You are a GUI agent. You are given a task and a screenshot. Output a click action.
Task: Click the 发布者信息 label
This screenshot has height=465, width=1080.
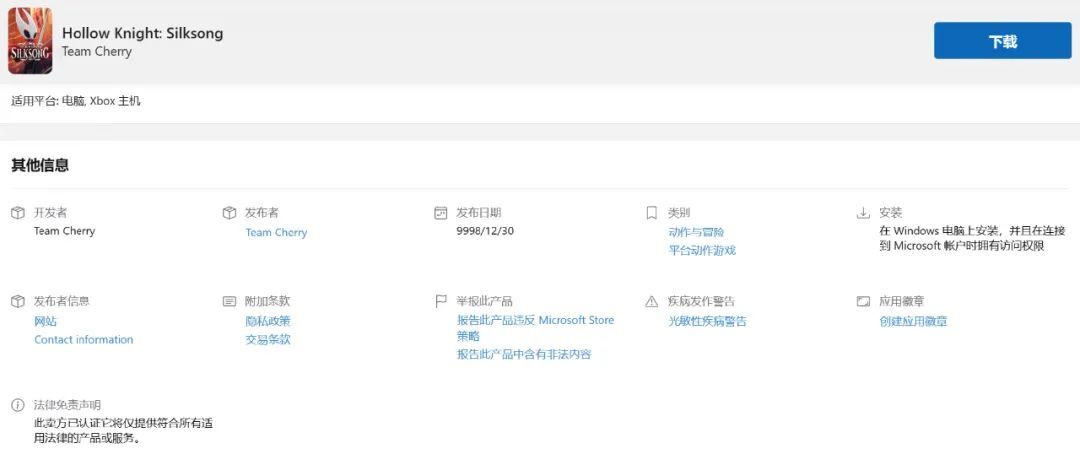click(x=61, y=301)
